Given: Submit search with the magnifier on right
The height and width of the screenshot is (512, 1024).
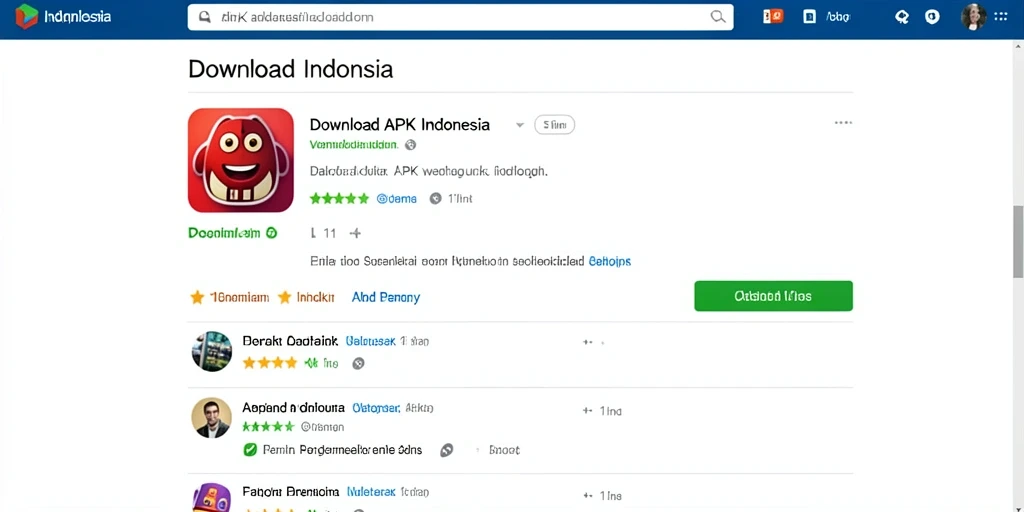Looking at the screenshot, I should pyautogui.click(x=718, y=17).
